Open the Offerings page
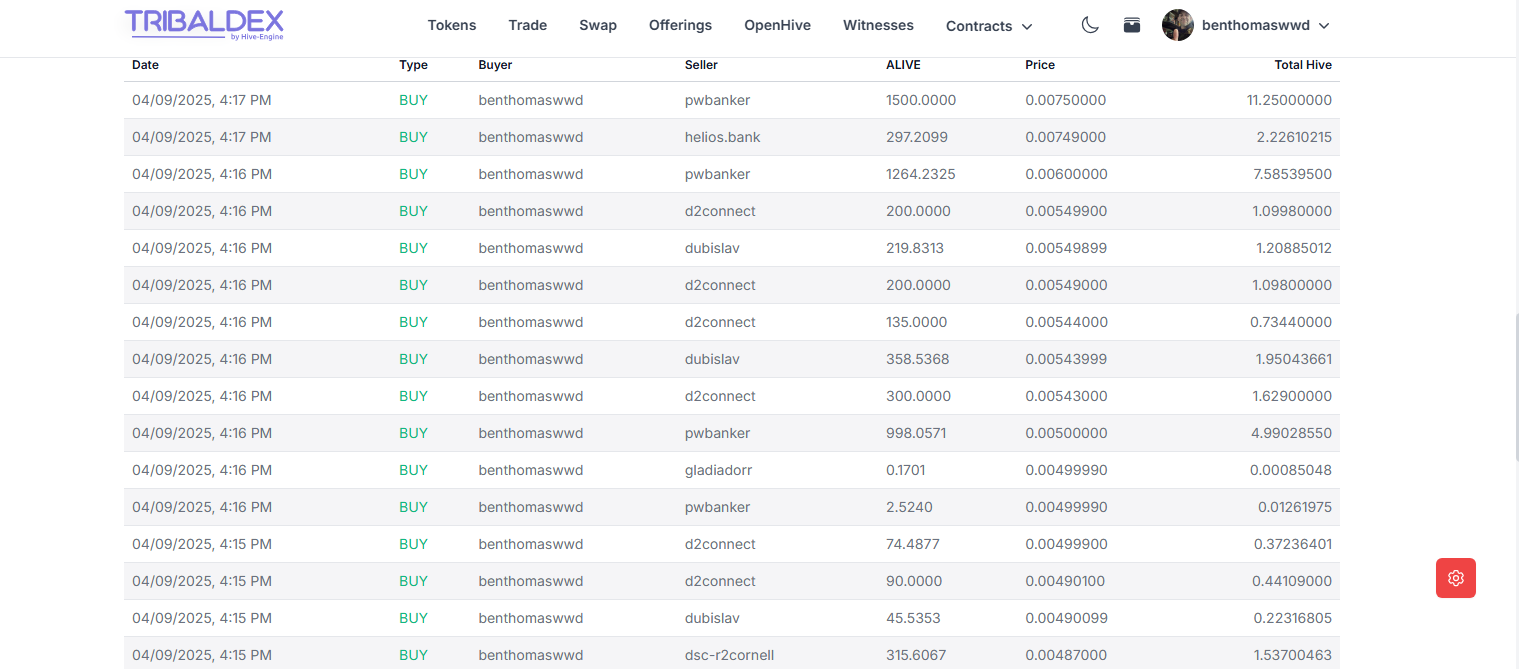Image resolution: width=1519 pixels, height=669 pixels. click(x=681, y=25)
